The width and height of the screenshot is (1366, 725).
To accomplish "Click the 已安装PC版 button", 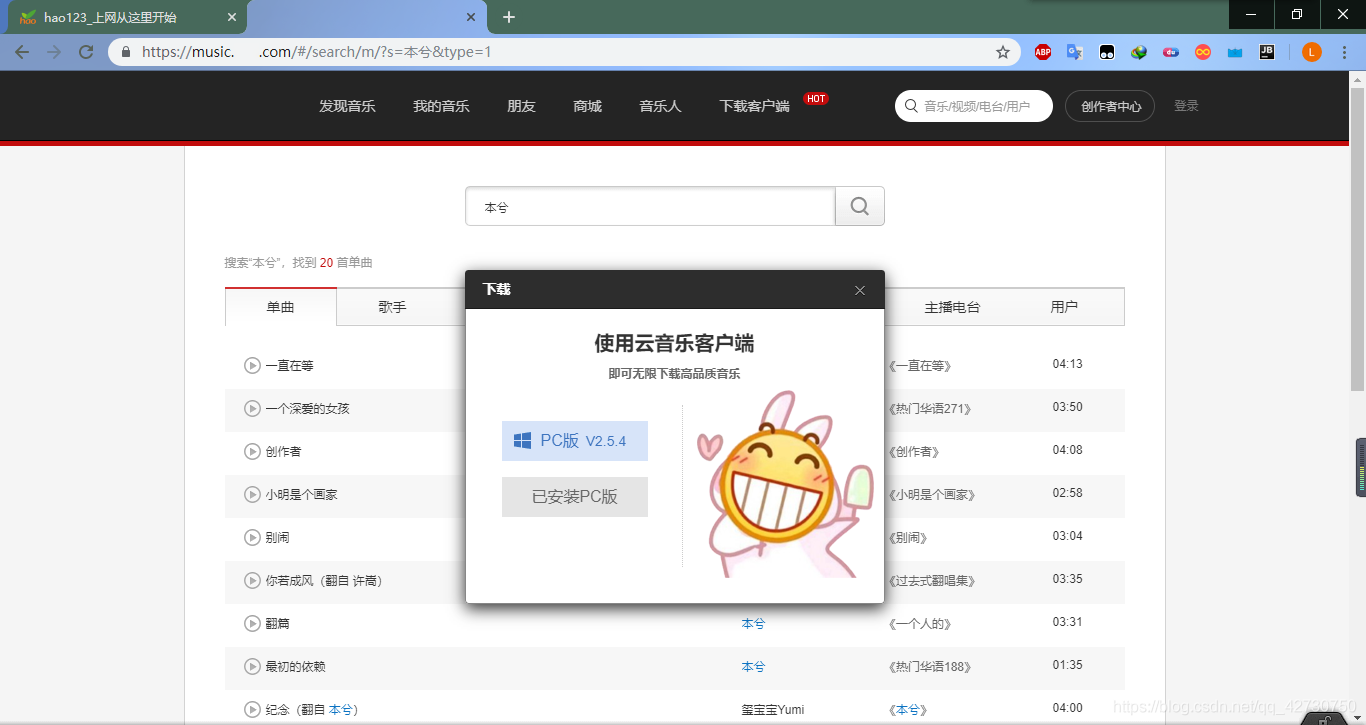I will click(574, 497).
